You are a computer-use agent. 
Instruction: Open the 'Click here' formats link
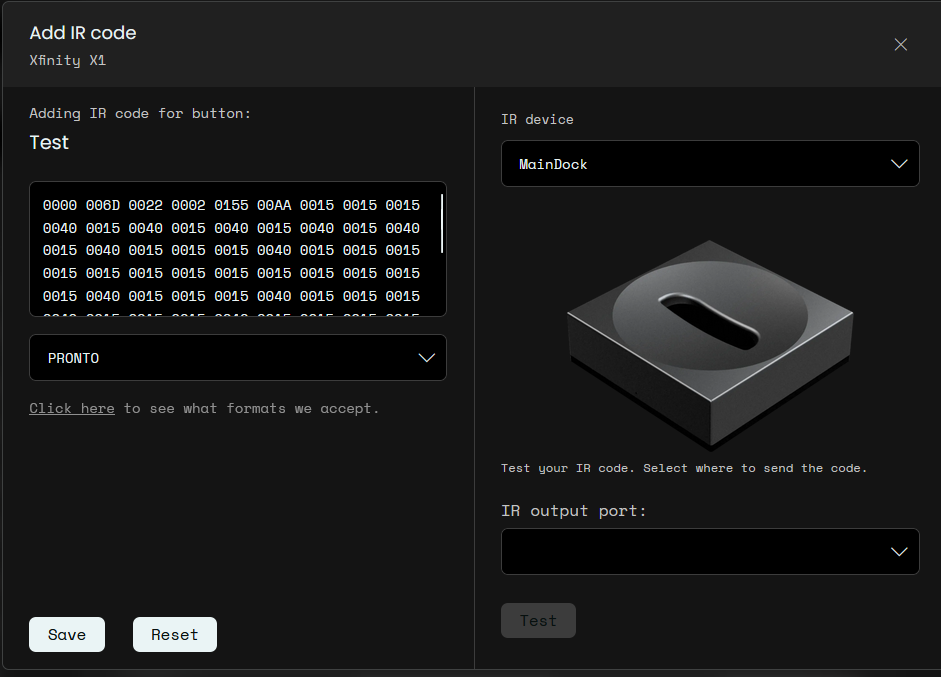tap(71, 409)
